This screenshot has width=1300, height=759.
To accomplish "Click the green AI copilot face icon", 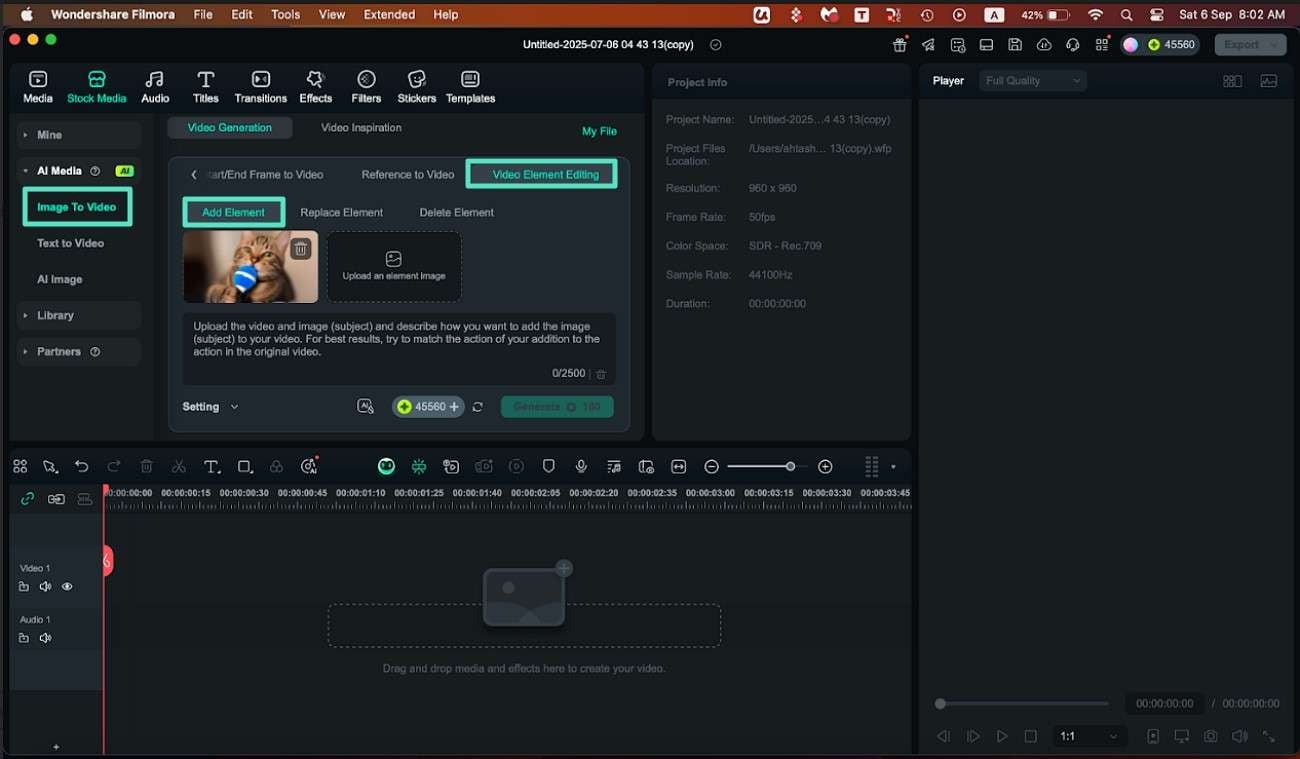I will [x=386, y=466].
